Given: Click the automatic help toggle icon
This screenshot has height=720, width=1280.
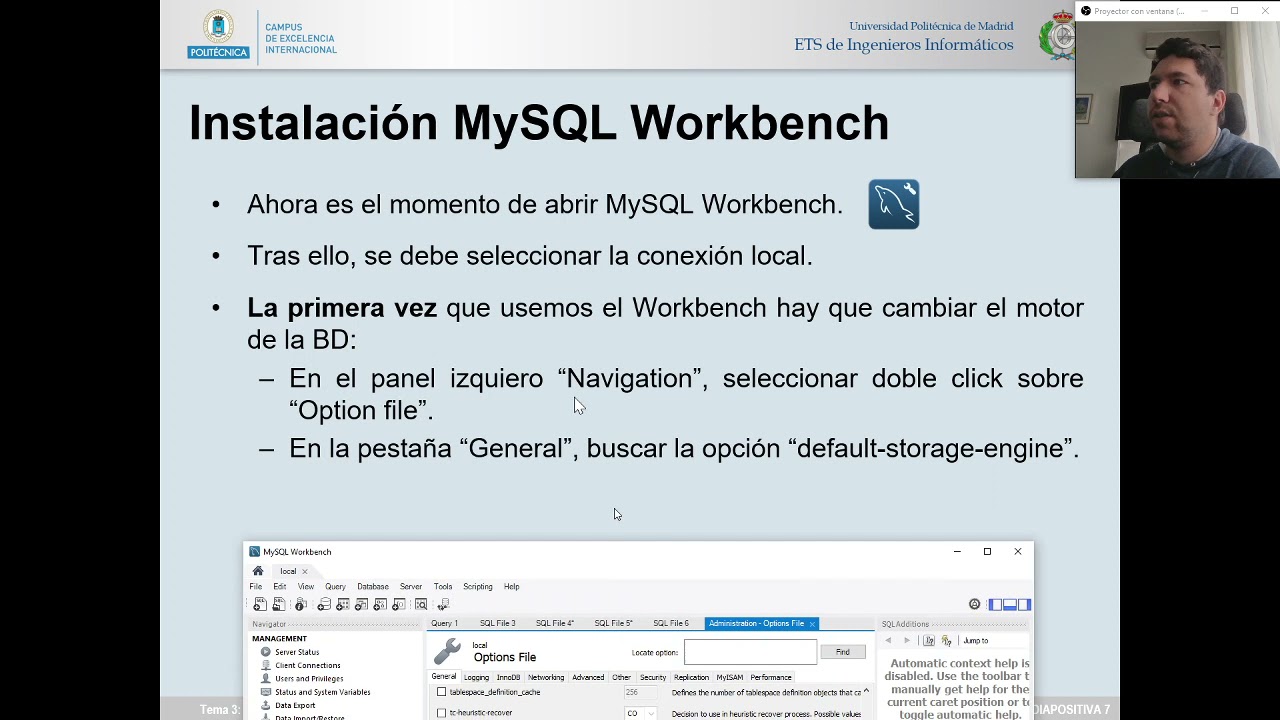Looking at the screenshot, I should [946, 640].
